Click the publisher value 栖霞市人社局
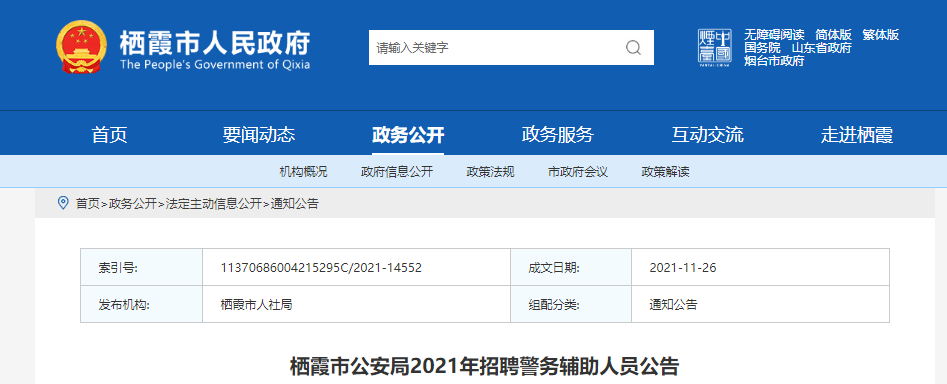947x384 pixels. (257, 305)
